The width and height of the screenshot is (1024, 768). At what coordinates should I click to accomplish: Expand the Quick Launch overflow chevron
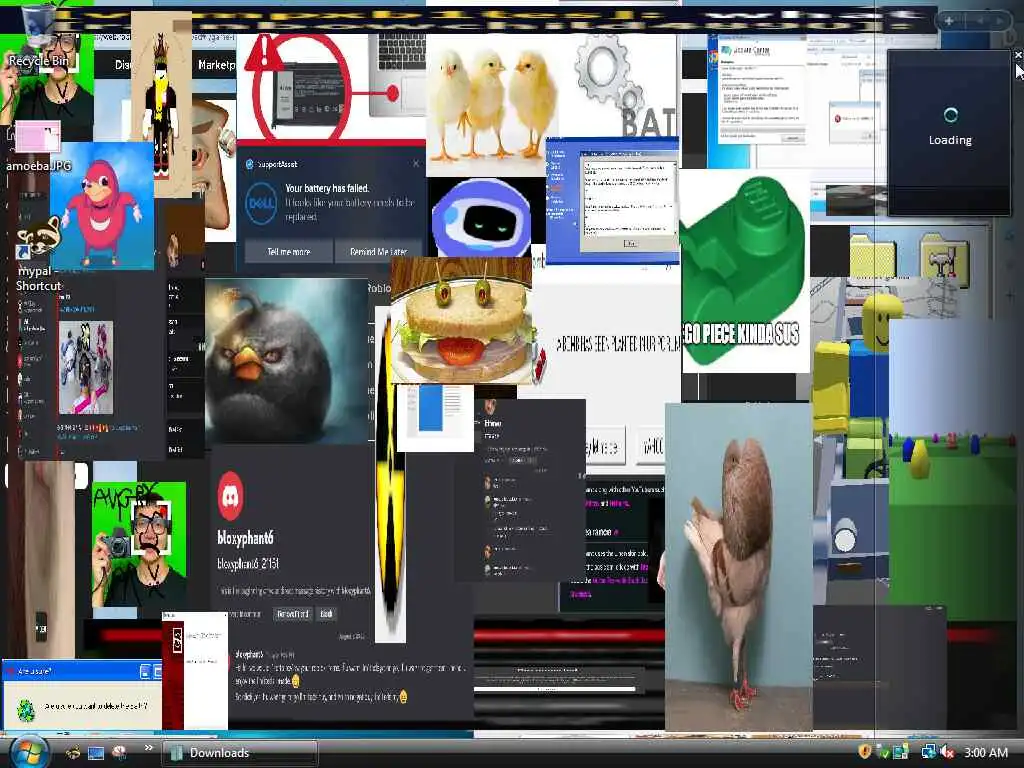pos(148,748)
